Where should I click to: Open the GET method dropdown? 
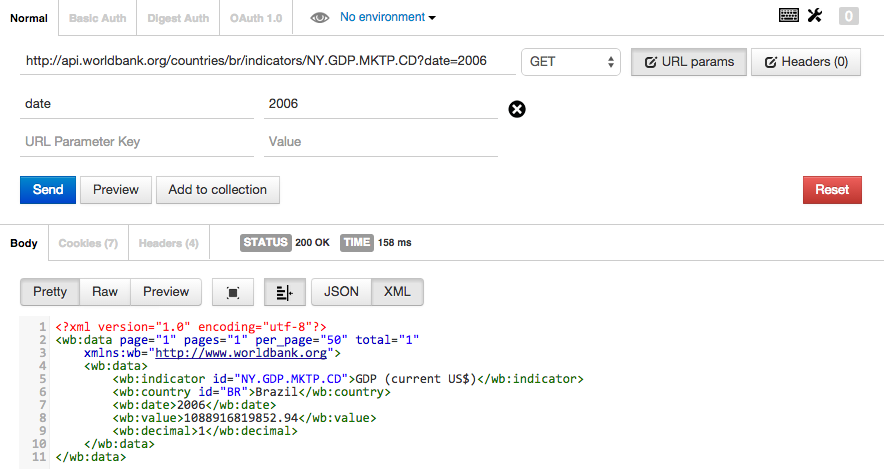571,62
